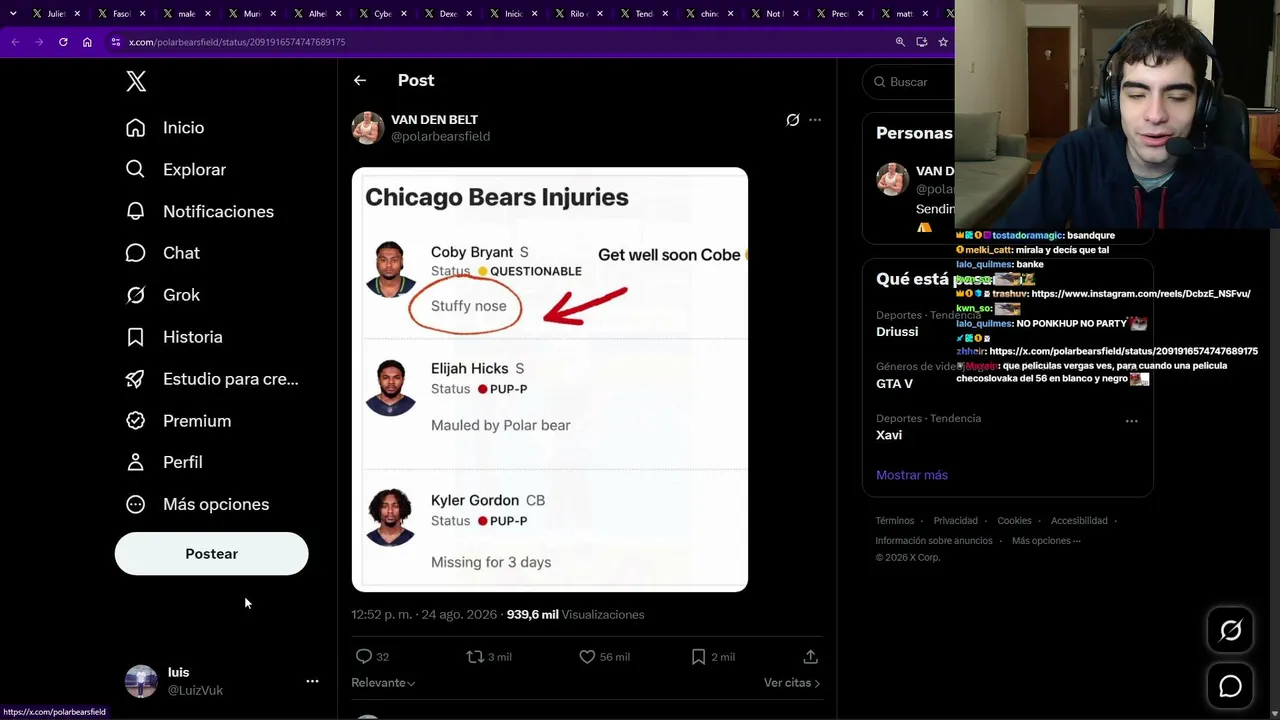Screen dimensions: 1280x720
Task: Go to Inicio in the sidebar
Action: (x=165, y=128)
